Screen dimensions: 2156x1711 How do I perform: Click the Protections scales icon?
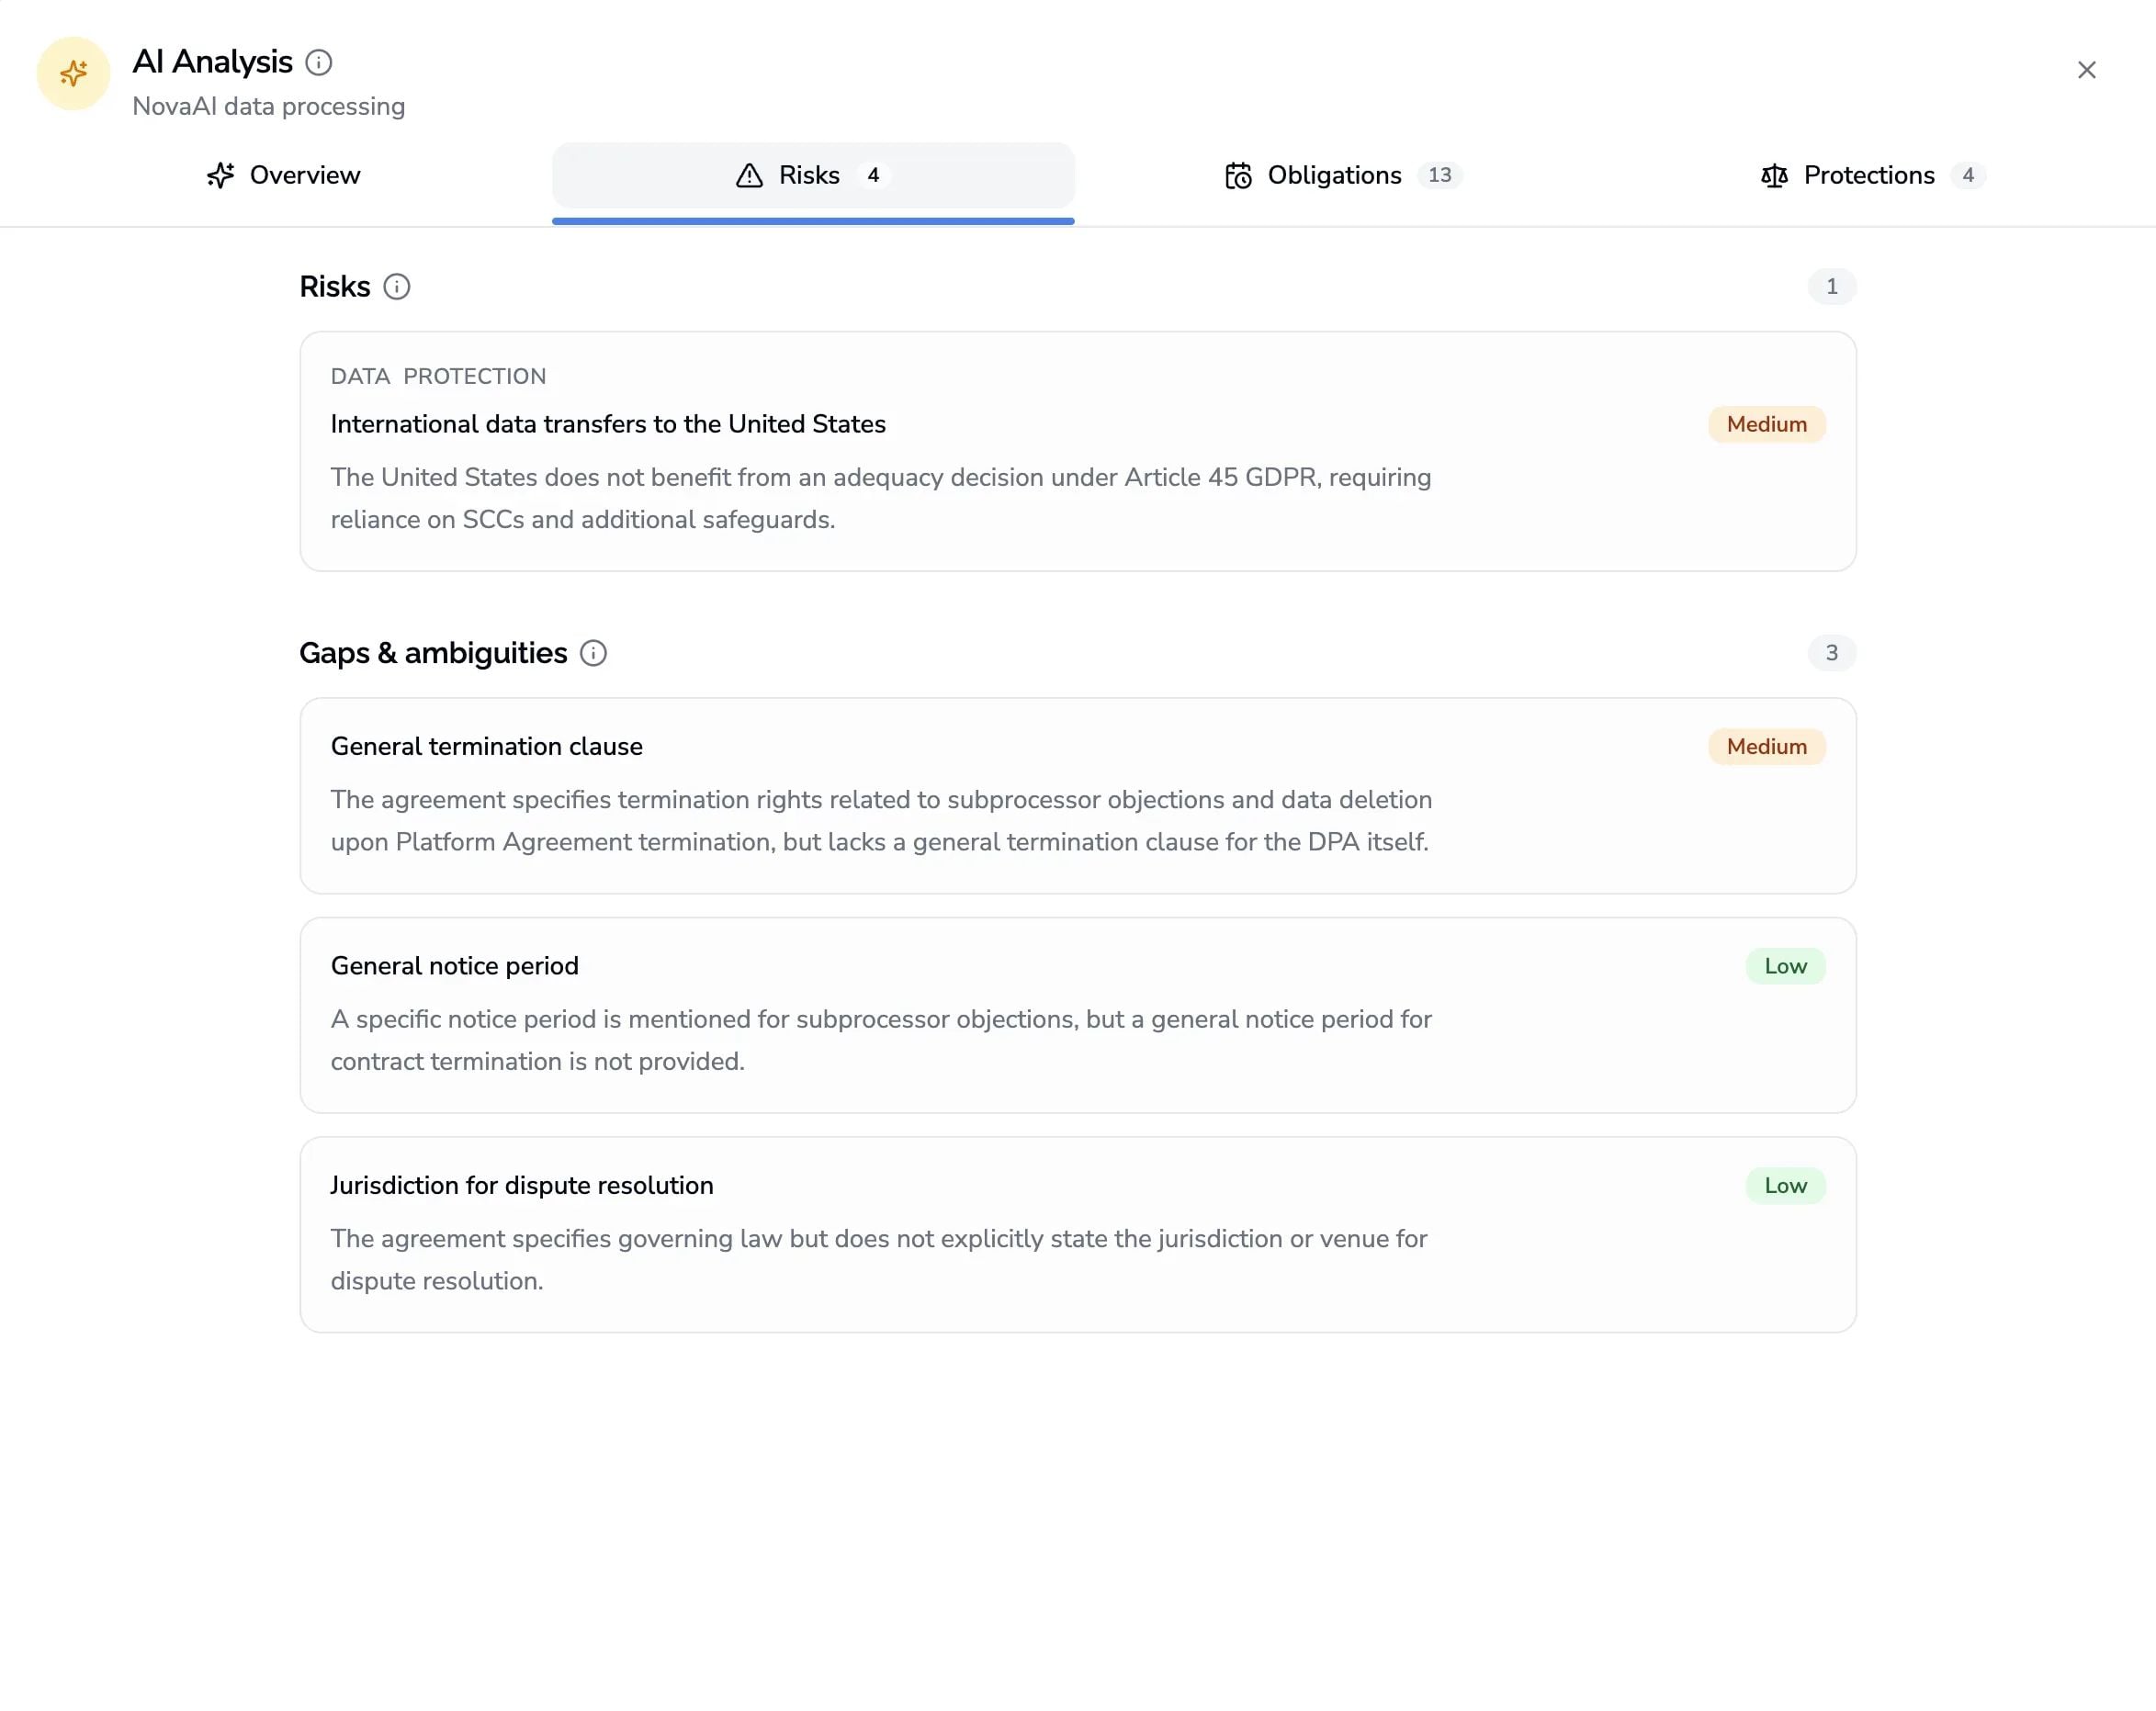(1774, 176)
